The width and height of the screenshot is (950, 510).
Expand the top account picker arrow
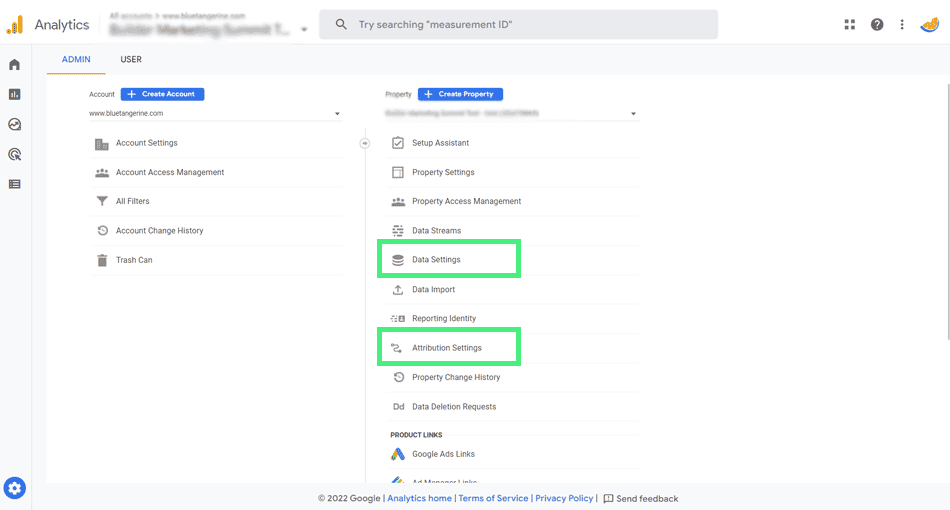pos(304,29)
